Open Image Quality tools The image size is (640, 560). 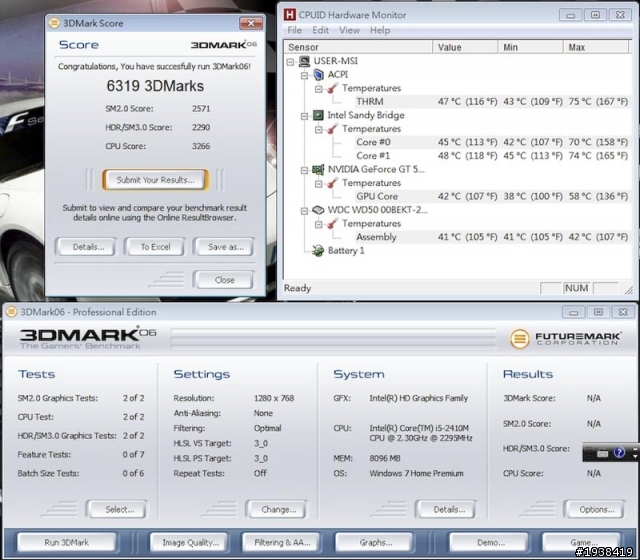[x=190, y=543]
